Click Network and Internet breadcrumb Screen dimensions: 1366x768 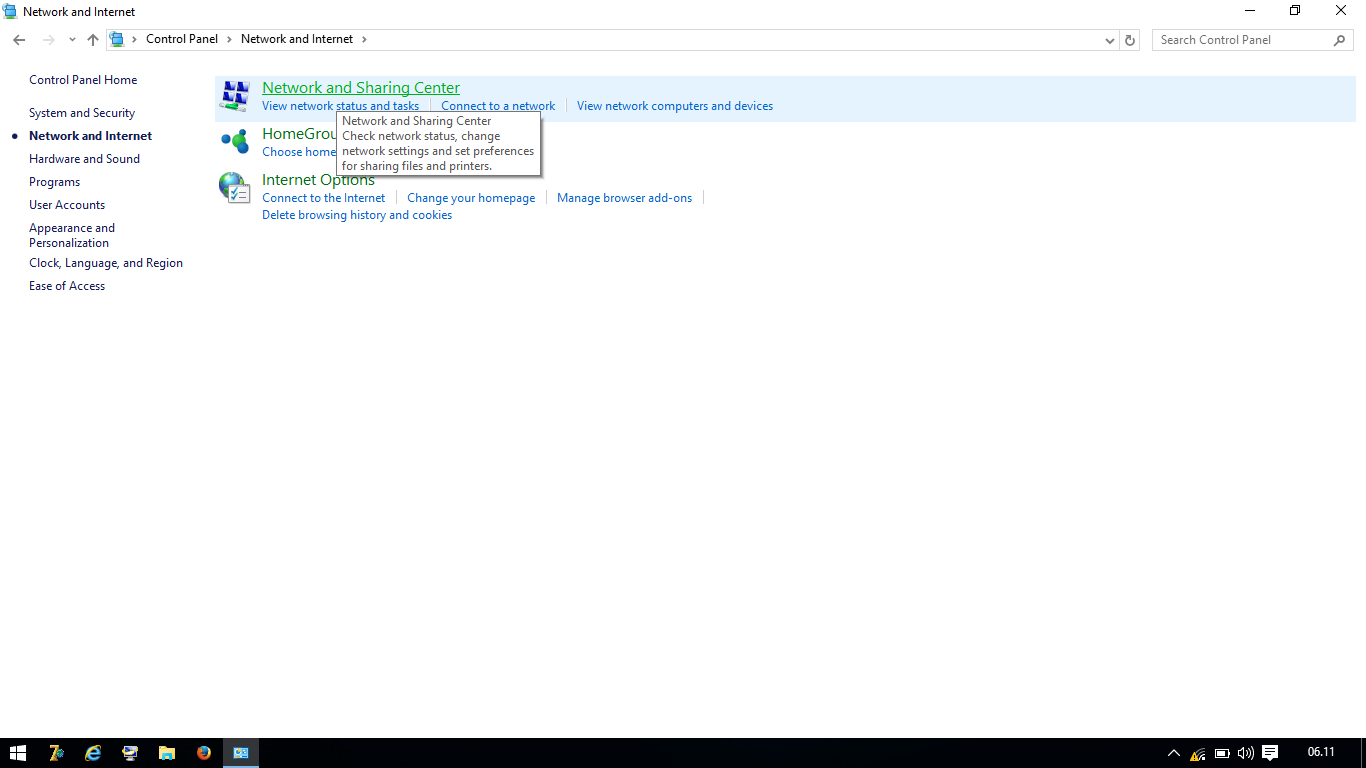click(297, 39)
